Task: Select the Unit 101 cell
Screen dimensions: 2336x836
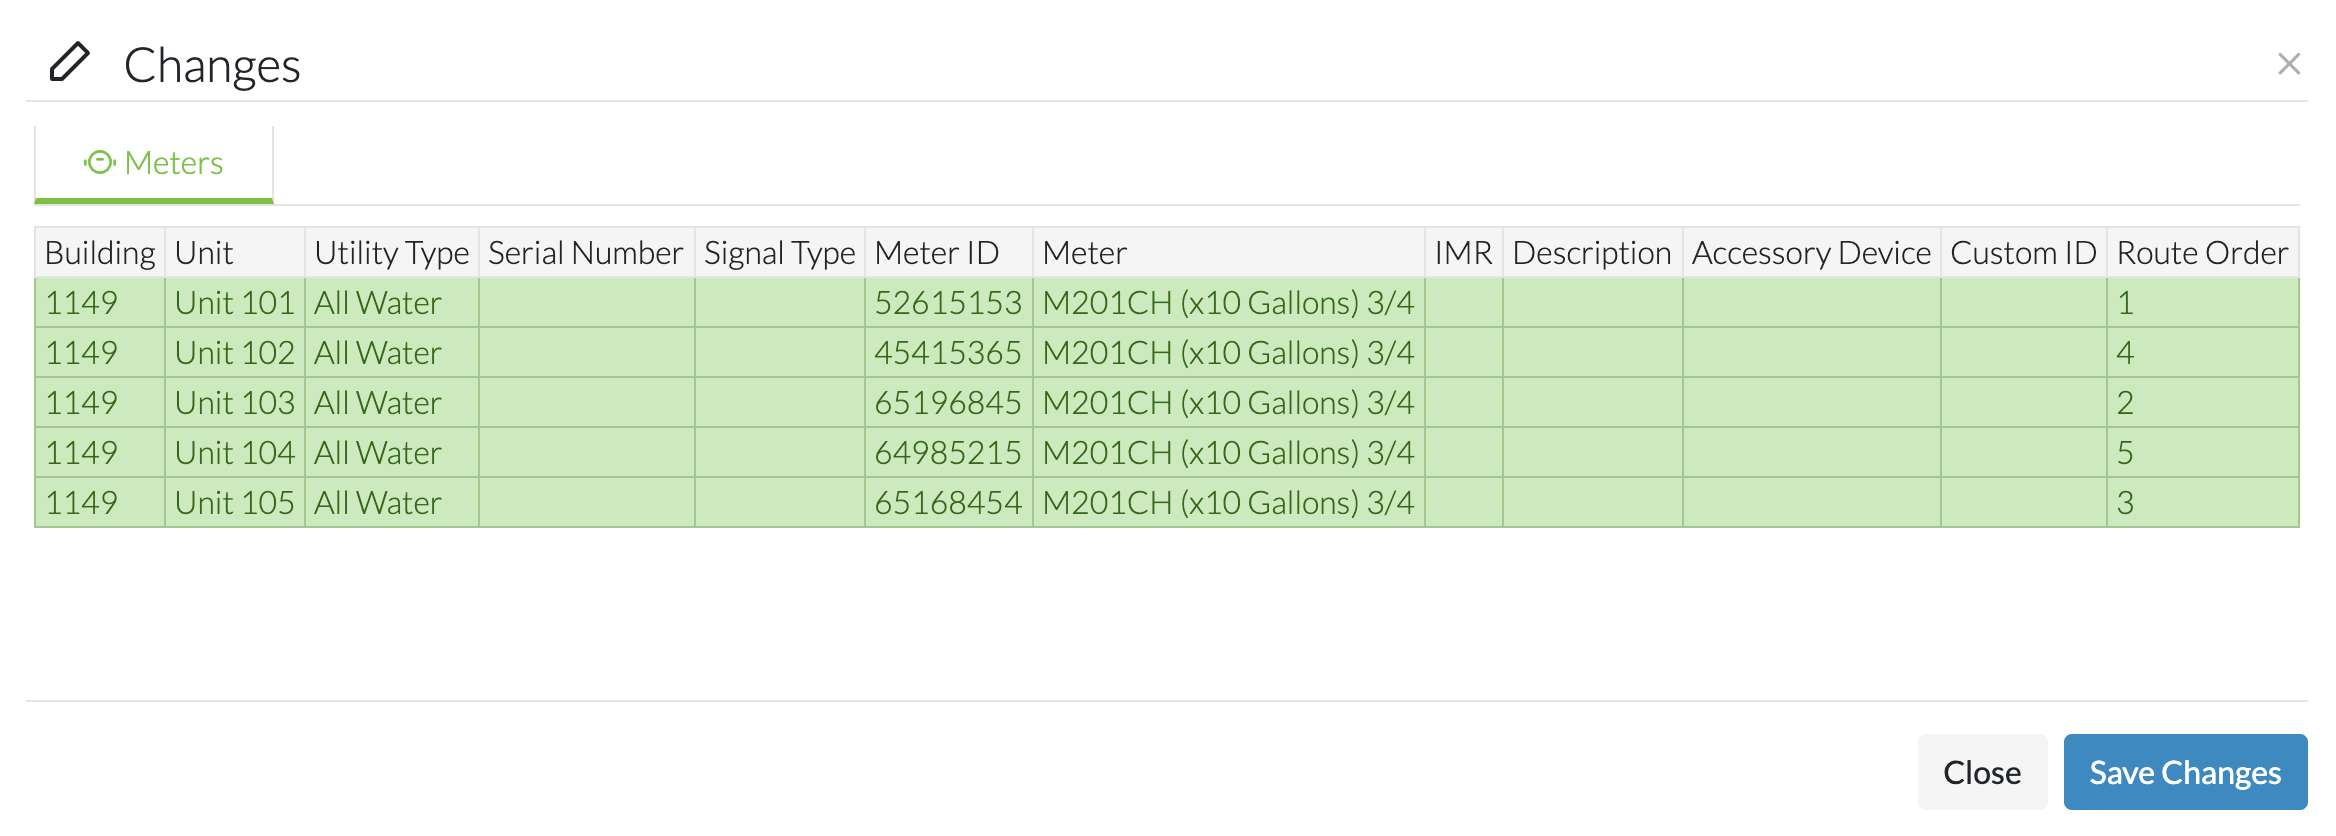Action: point(234,302)
